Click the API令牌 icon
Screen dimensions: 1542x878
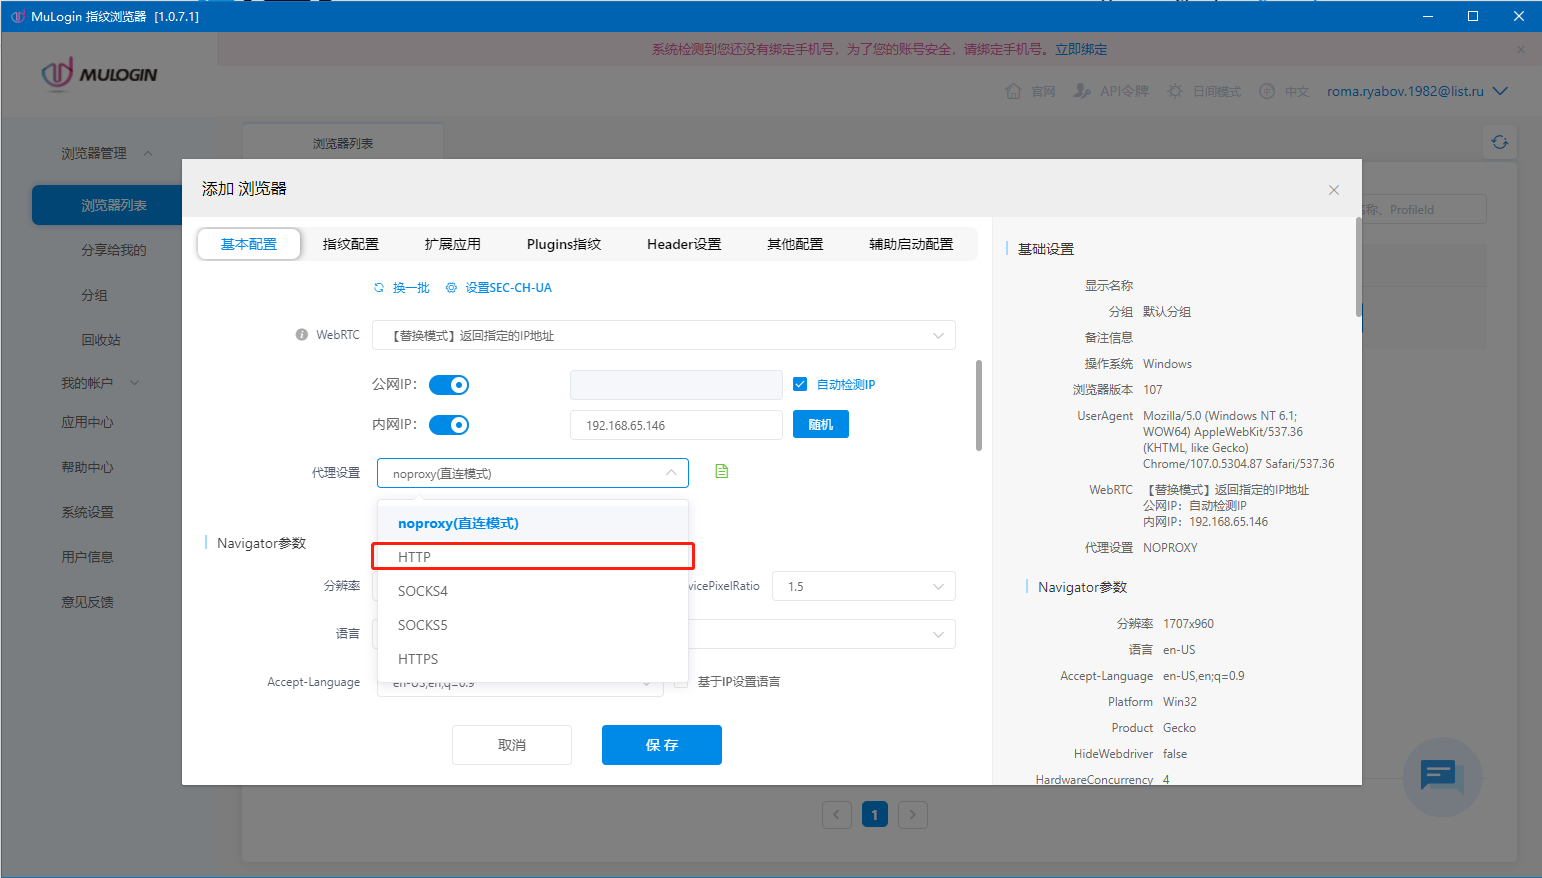(1082, 91)
